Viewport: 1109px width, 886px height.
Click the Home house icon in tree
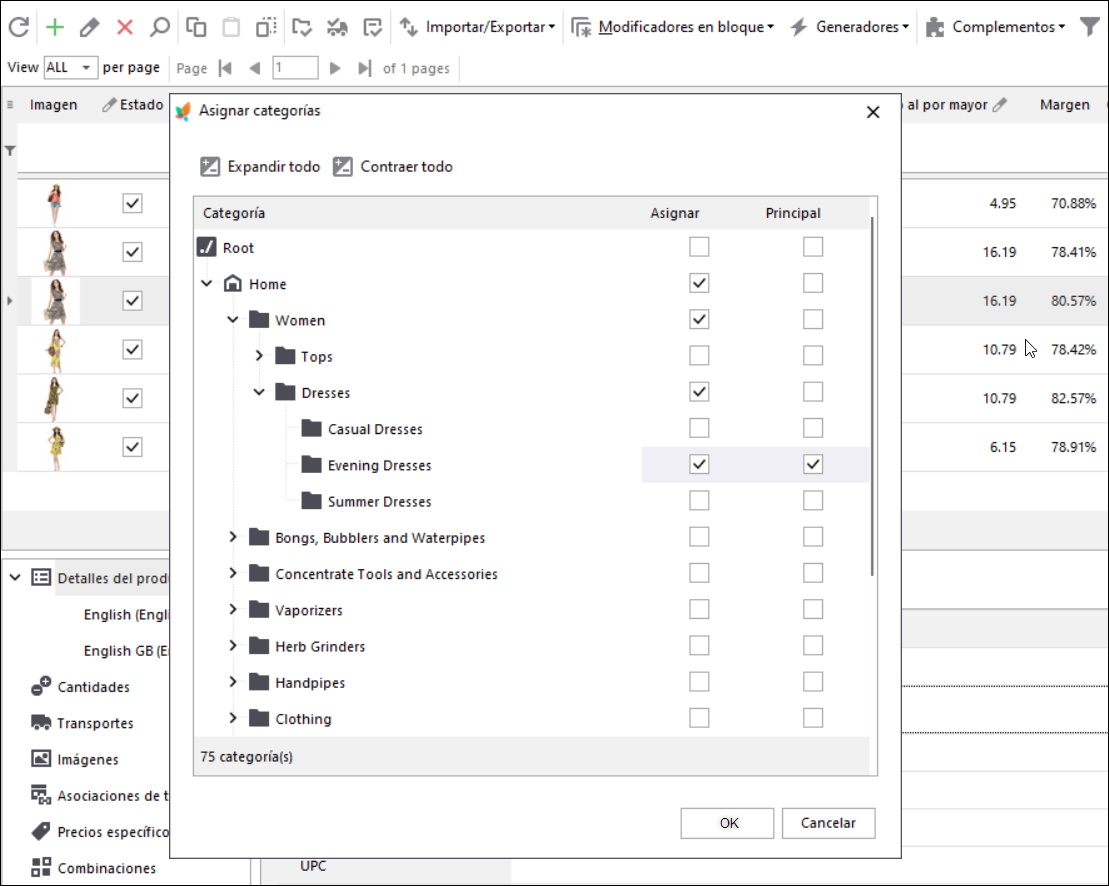233,284
